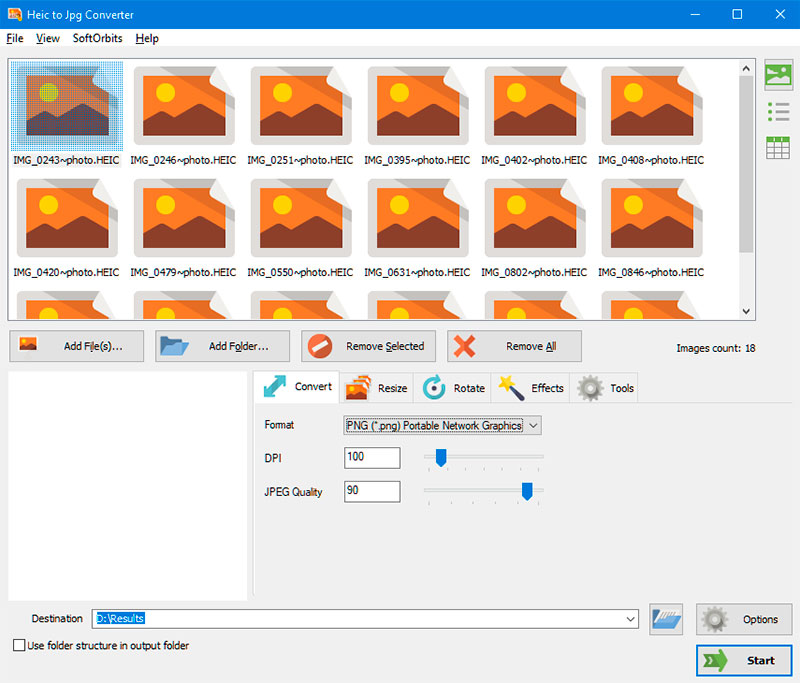The width and height of the screenshot is (800, 683).
Task: Switch to thumbnail view mode
Action: 779,75
